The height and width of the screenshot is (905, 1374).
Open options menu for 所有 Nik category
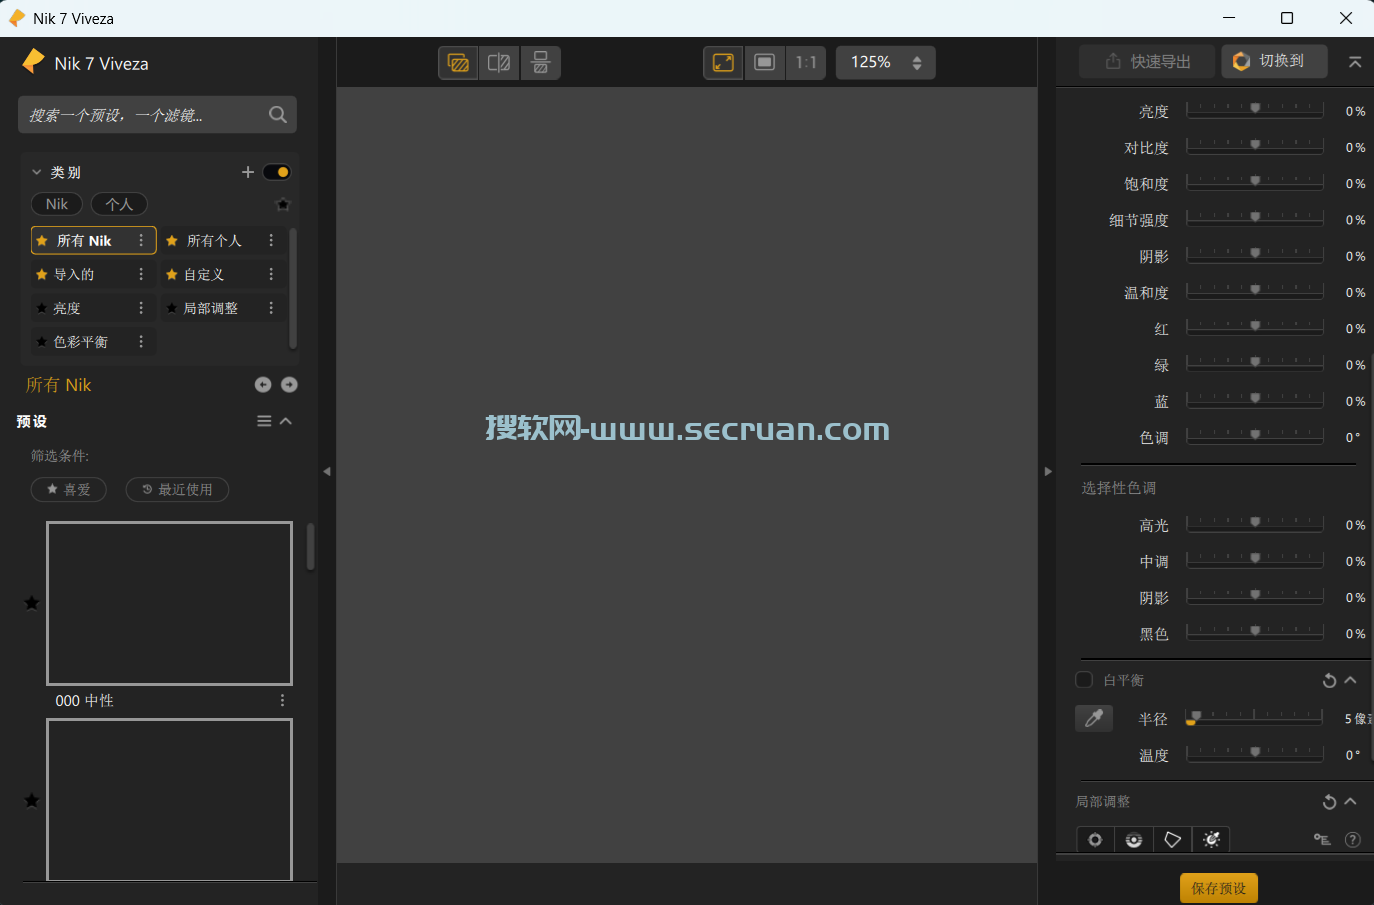pos(141,240)
